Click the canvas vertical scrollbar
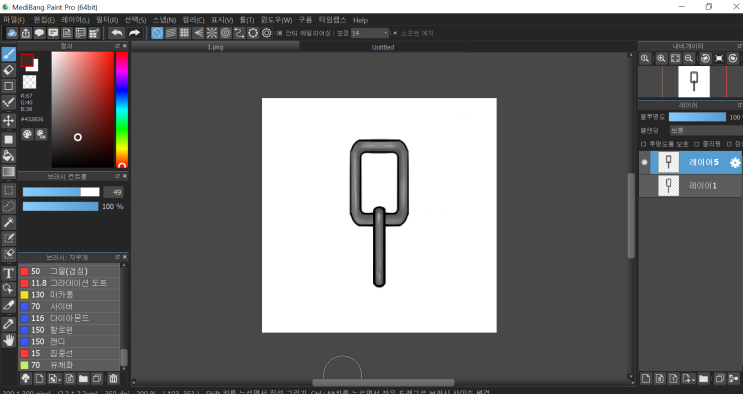Image resolution: width=743 pixels, height=394 pixels. coord(631,216)
